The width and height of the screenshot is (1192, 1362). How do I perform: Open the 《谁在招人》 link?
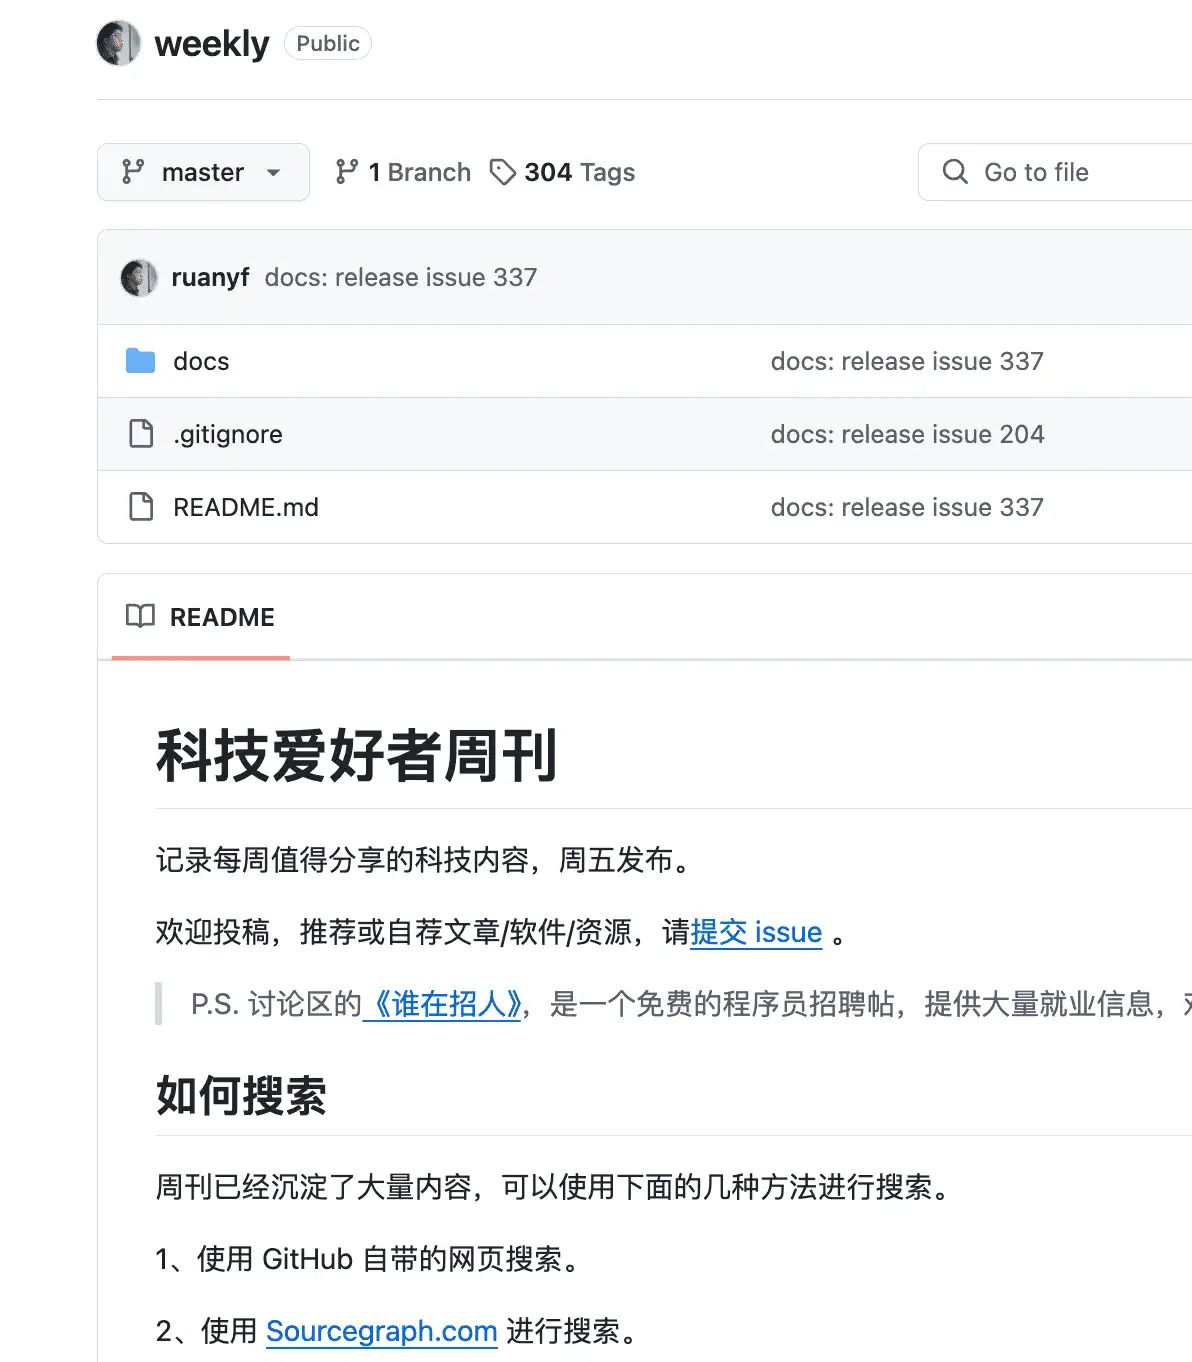point(442,1004)
